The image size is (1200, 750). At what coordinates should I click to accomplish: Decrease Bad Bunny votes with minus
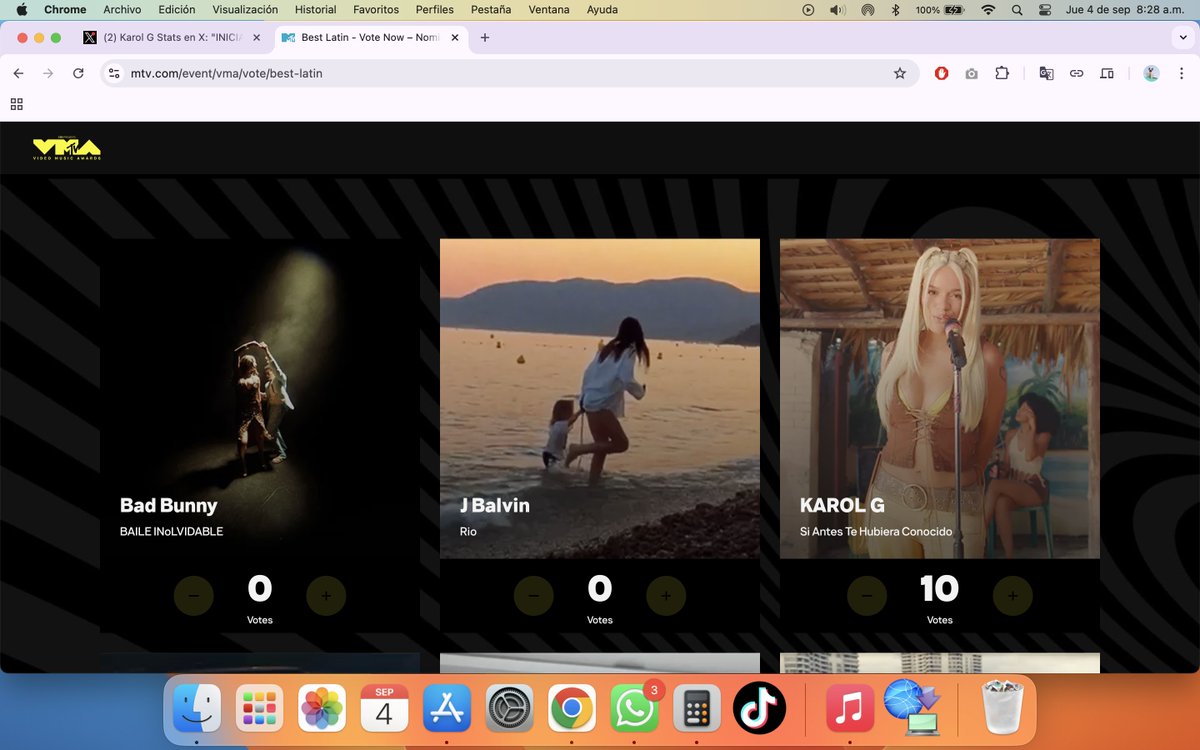[193, 596]
